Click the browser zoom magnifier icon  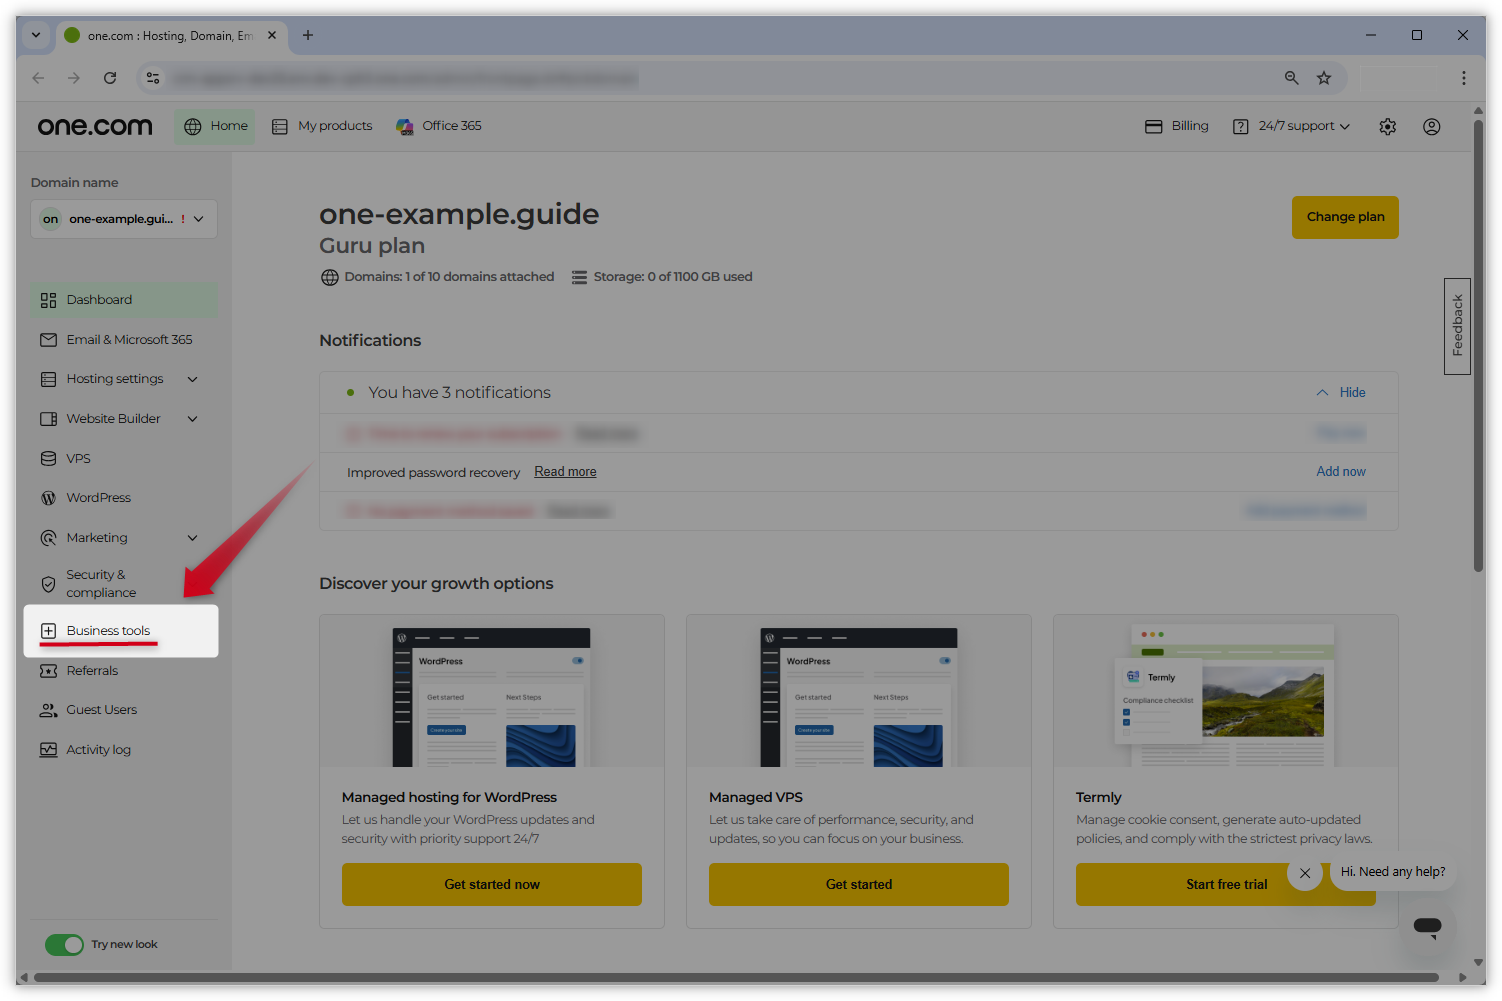click(1291, 78)
